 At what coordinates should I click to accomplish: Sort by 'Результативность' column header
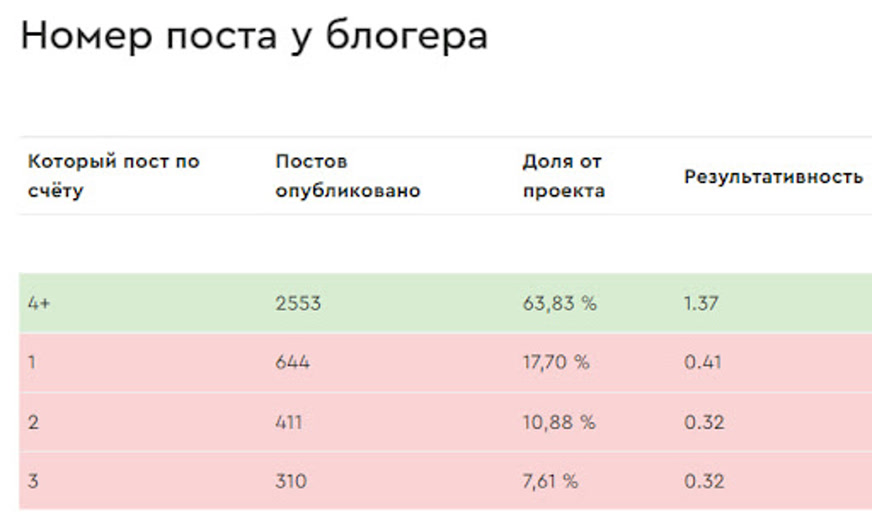[x=773, y=177]
